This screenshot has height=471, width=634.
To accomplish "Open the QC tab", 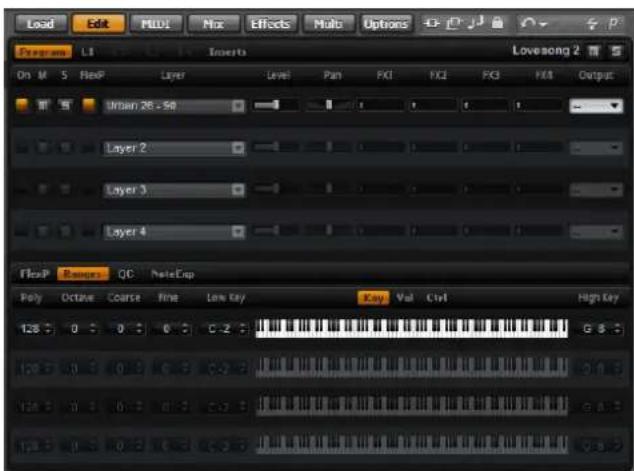I will [126, 274].
